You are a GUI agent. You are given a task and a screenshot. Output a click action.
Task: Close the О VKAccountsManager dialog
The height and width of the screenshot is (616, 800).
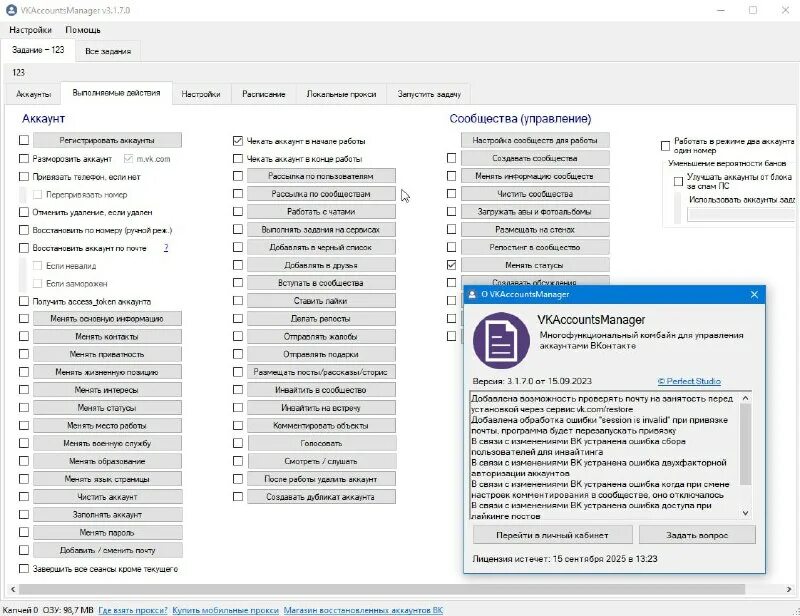click(x=754, y=294)
